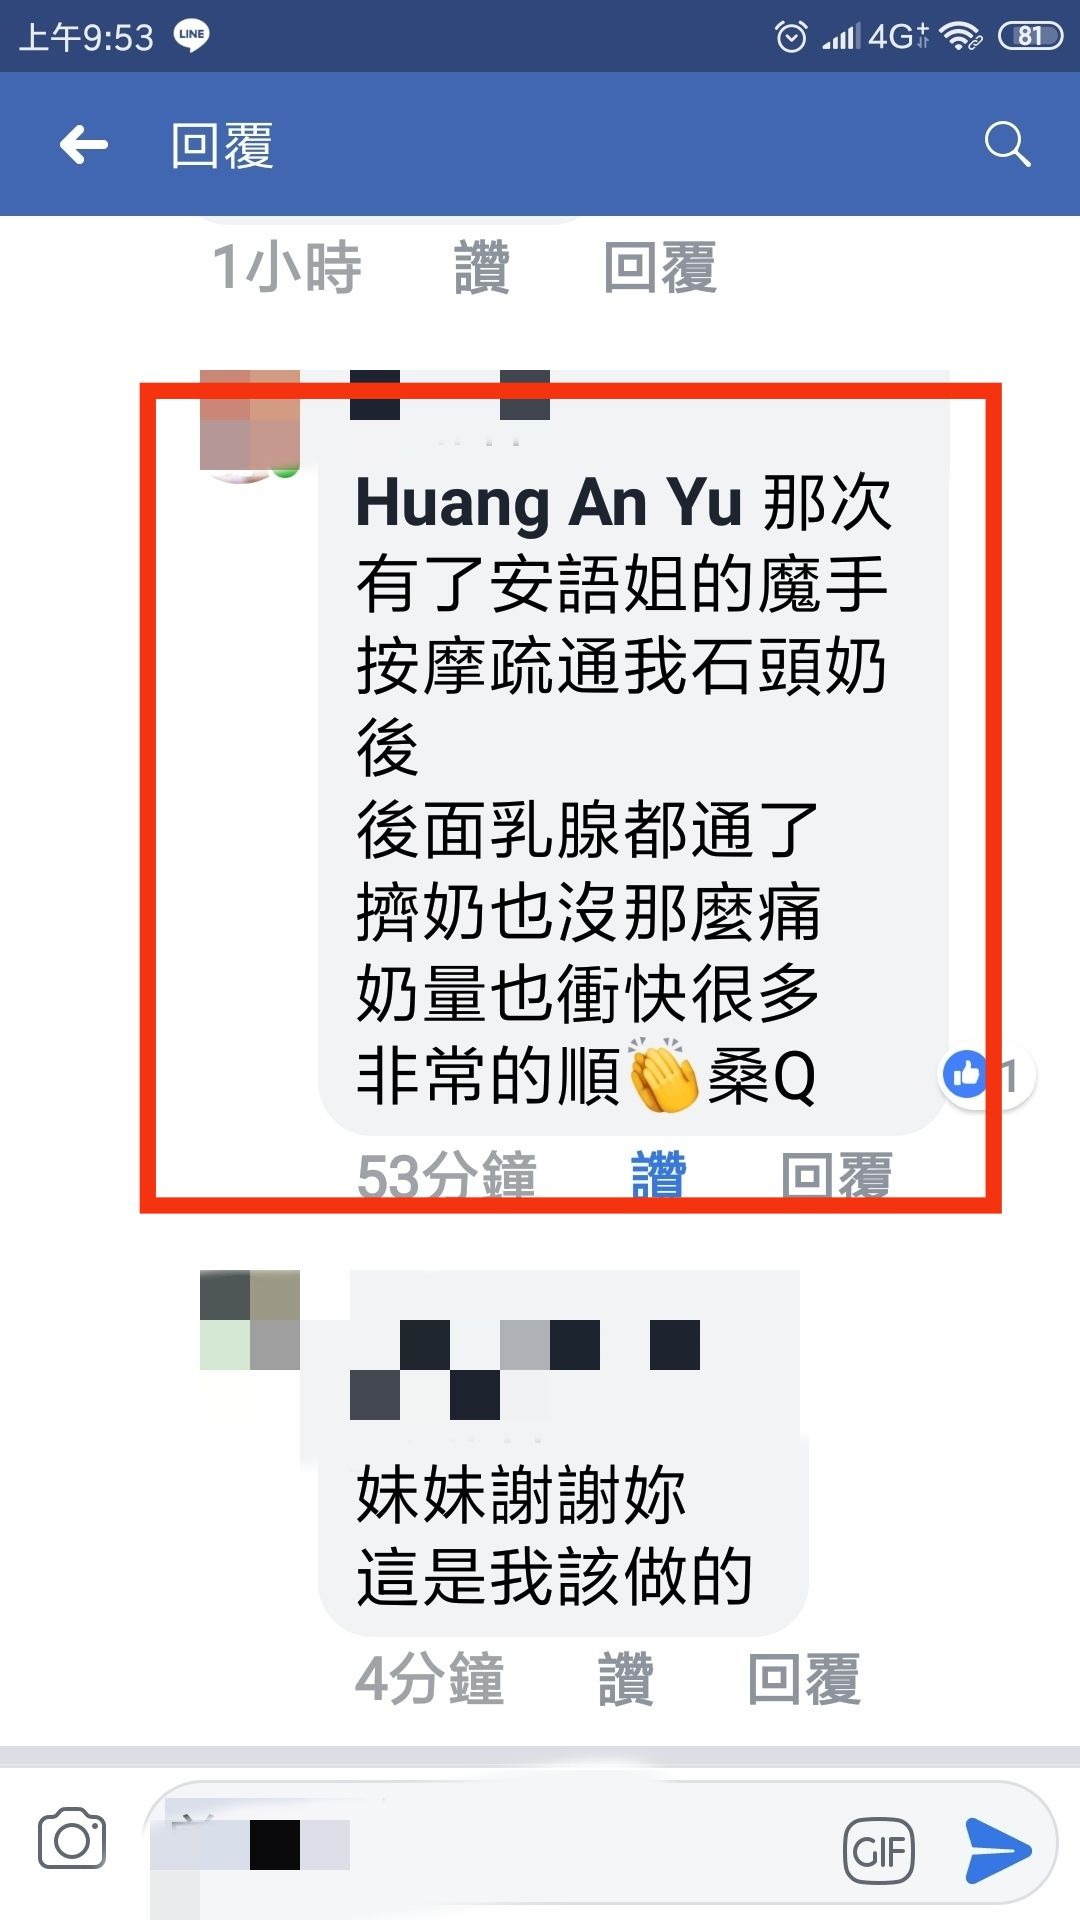
Task: Reply to the 妹妹謝謝妳 comment
Action: click(x=804, y=1678)
